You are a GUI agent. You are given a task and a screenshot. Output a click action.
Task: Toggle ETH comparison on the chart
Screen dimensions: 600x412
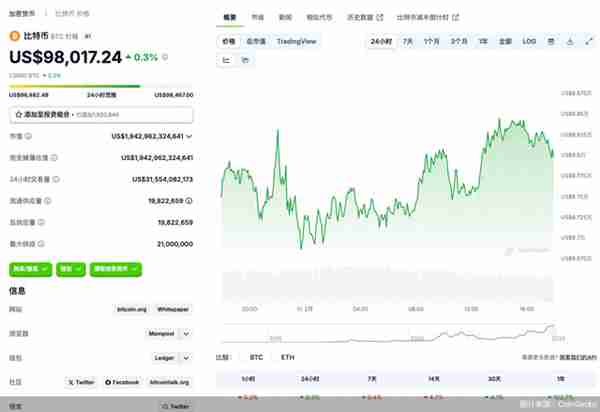click(x=287, y=357)
